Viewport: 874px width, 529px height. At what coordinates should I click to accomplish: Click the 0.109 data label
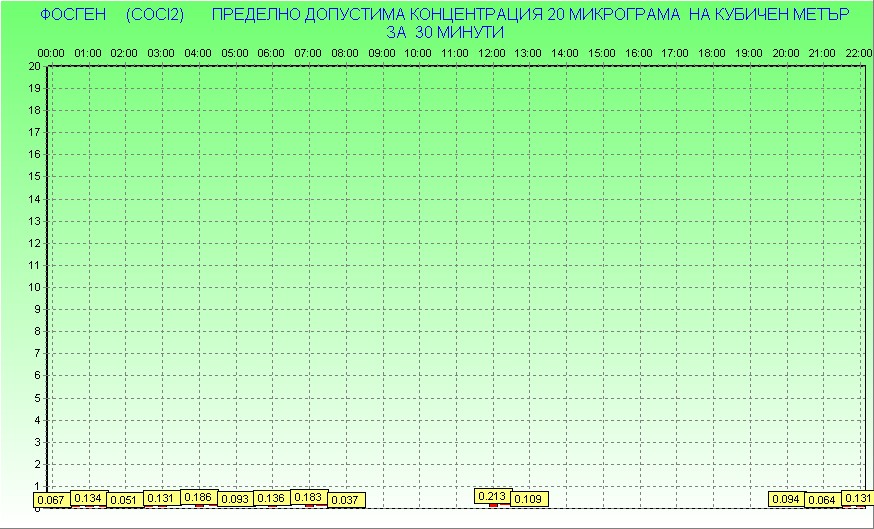pos(529,499)
